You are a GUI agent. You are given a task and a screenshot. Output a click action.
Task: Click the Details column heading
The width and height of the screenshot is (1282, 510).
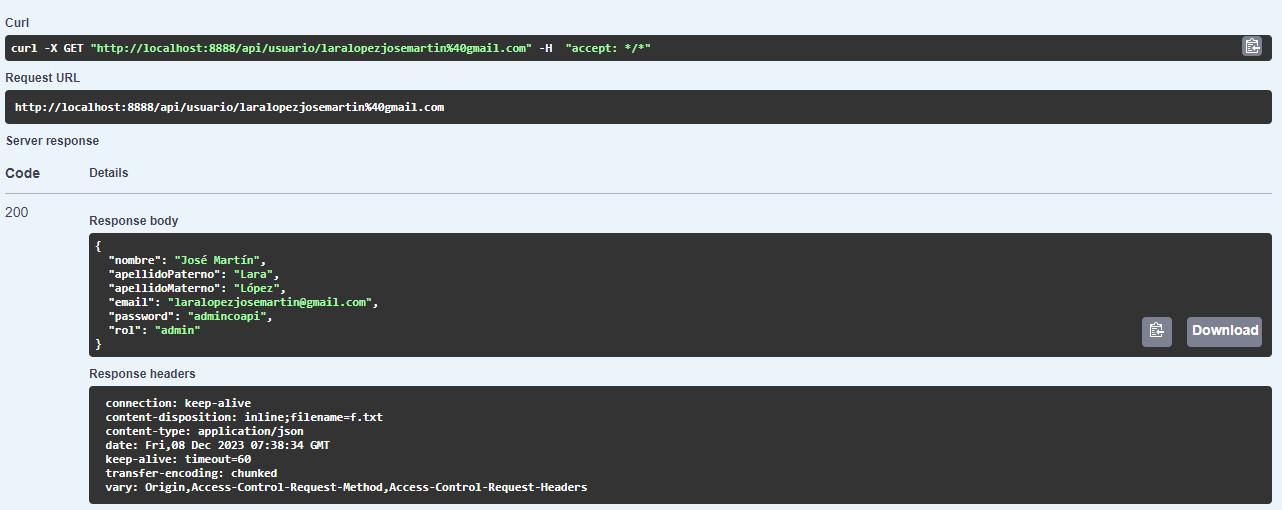coord(108,173)
